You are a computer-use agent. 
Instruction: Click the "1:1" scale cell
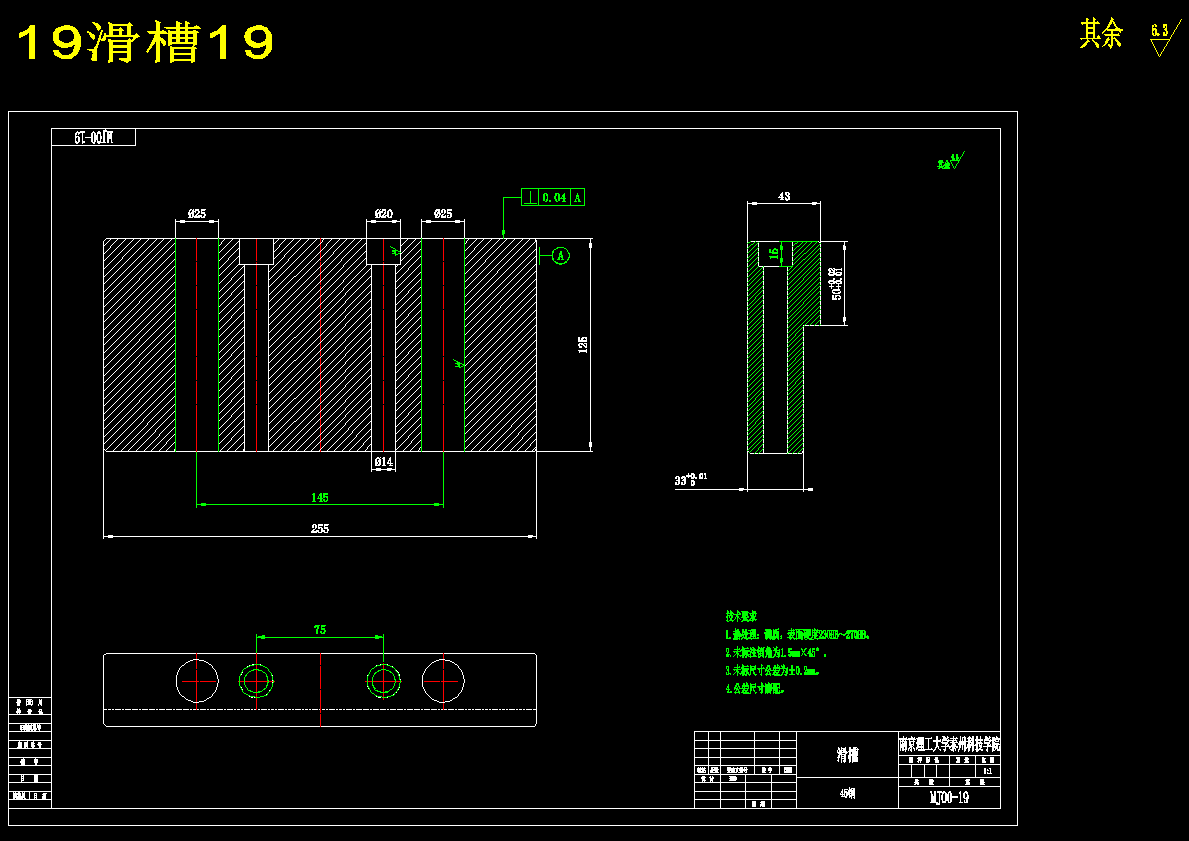click(987, 771)
